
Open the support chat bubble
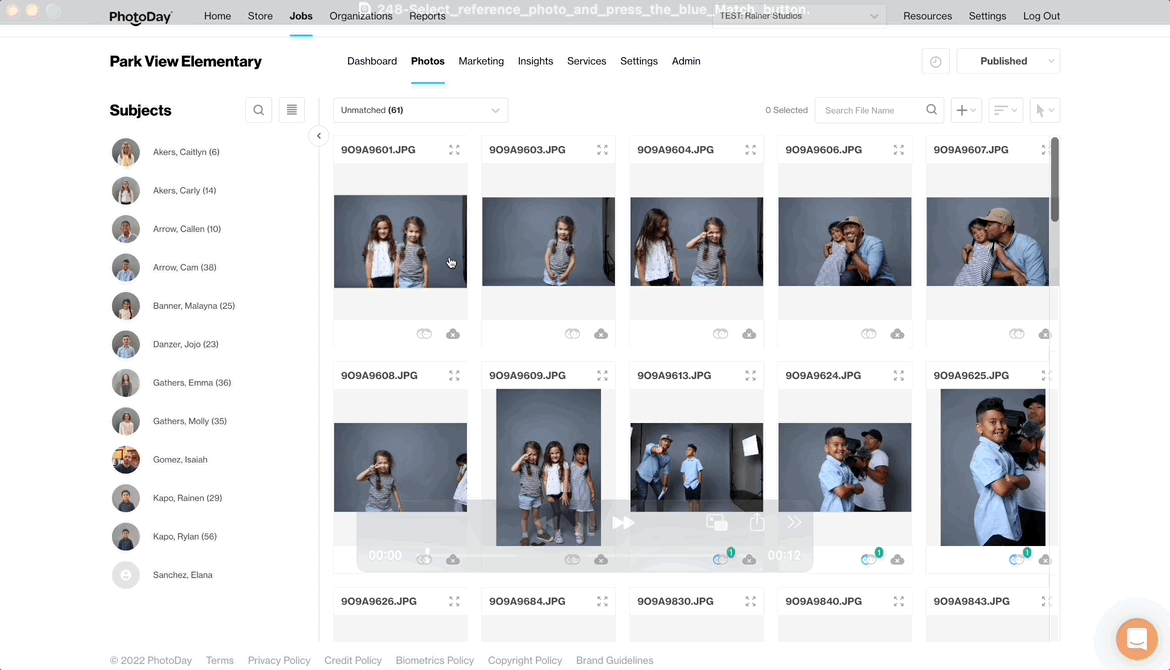(1136, 638)
